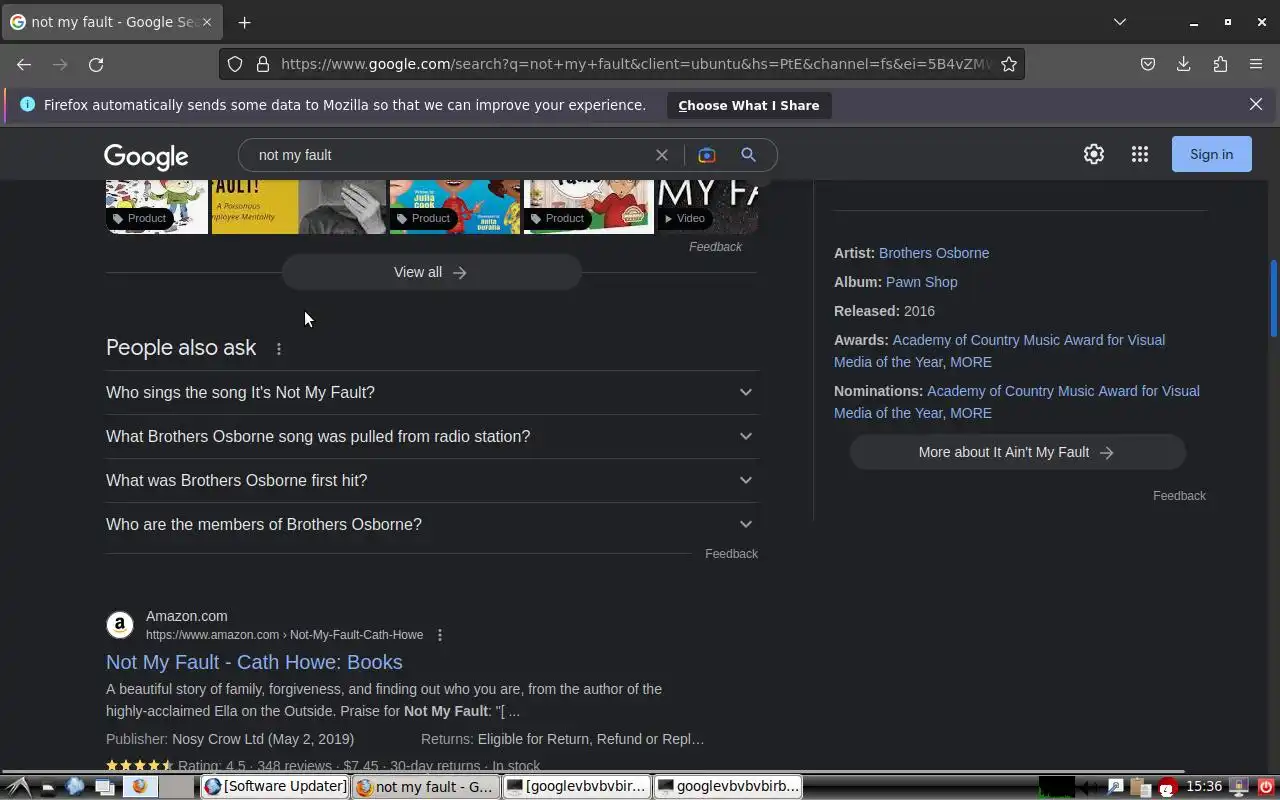Viewport: 1280px width, 800px height.
Task: Clear the Google search box
Action: point(662,155)
